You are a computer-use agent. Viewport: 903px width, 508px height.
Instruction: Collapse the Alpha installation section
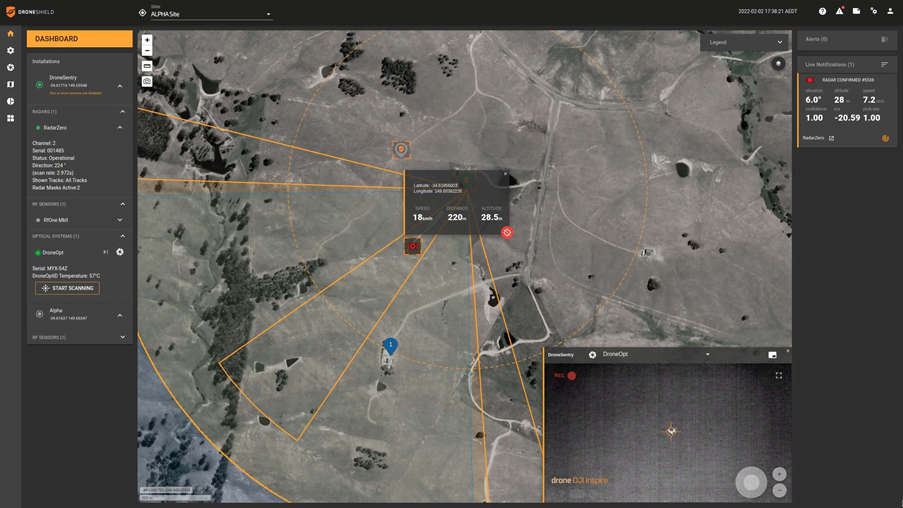tap(120, 315)
